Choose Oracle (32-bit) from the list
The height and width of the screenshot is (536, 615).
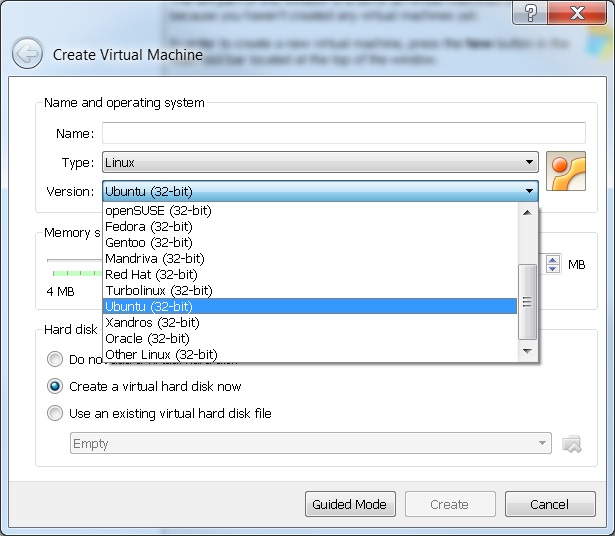310,339
